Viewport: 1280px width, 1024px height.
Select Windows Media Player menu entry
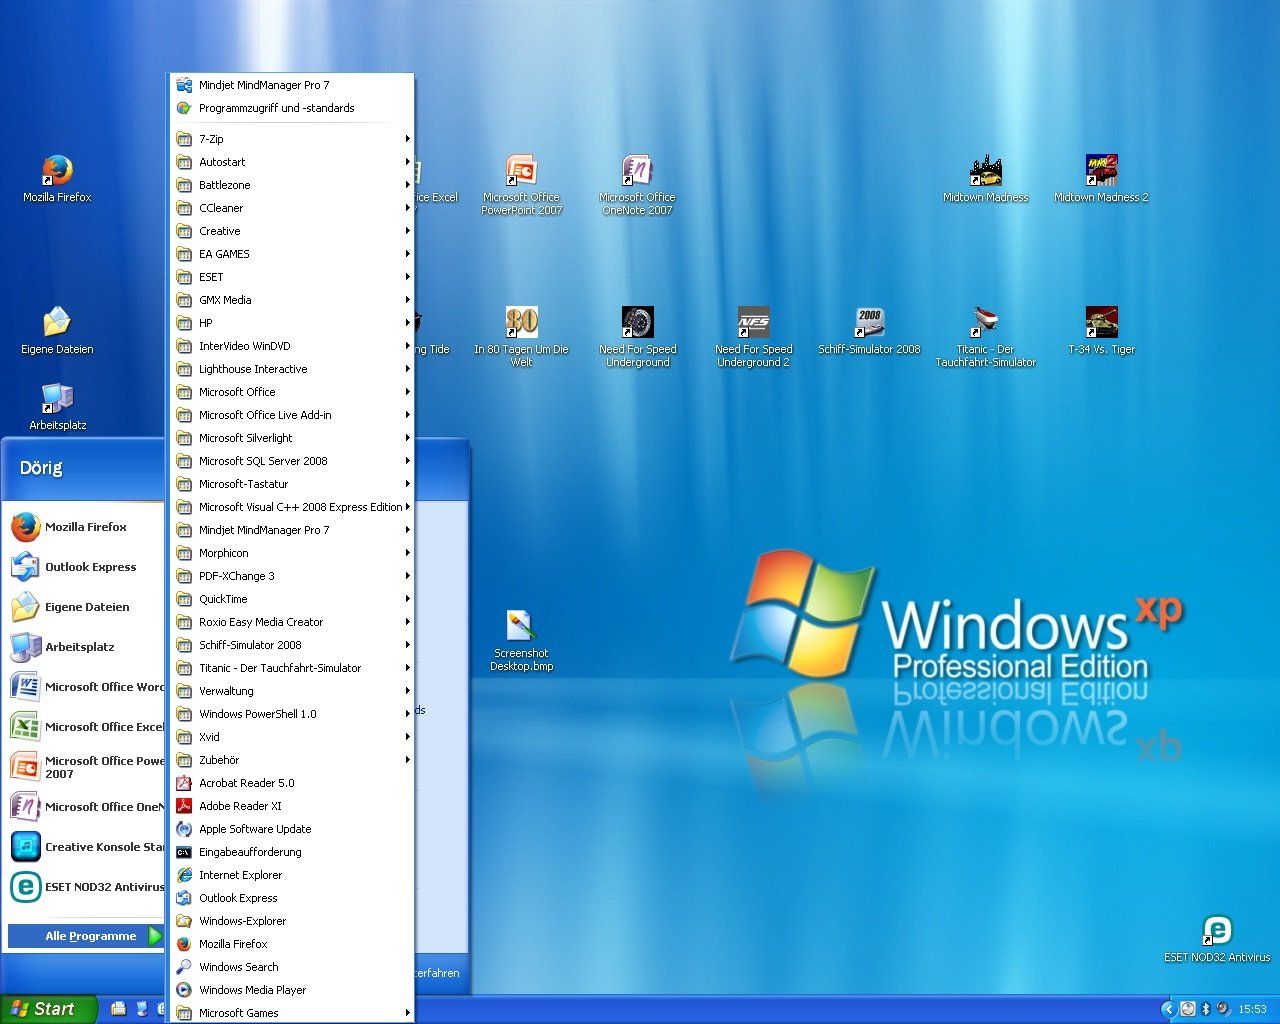(x=293, y=990)
